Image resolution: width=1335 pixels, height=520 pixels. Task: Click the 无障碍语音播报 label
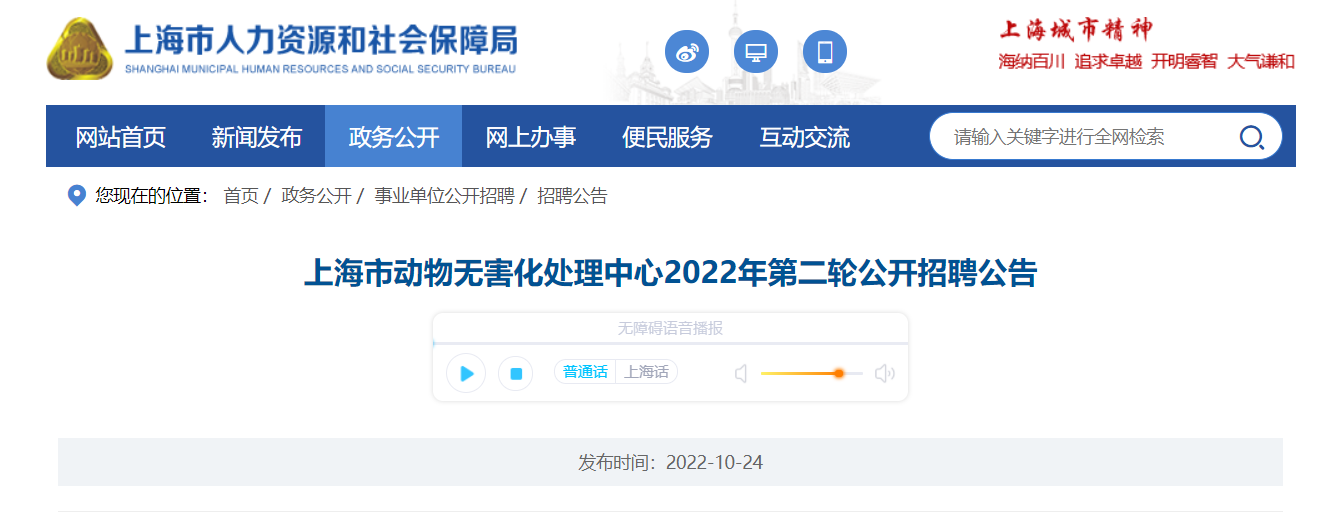tap(670, 328)
